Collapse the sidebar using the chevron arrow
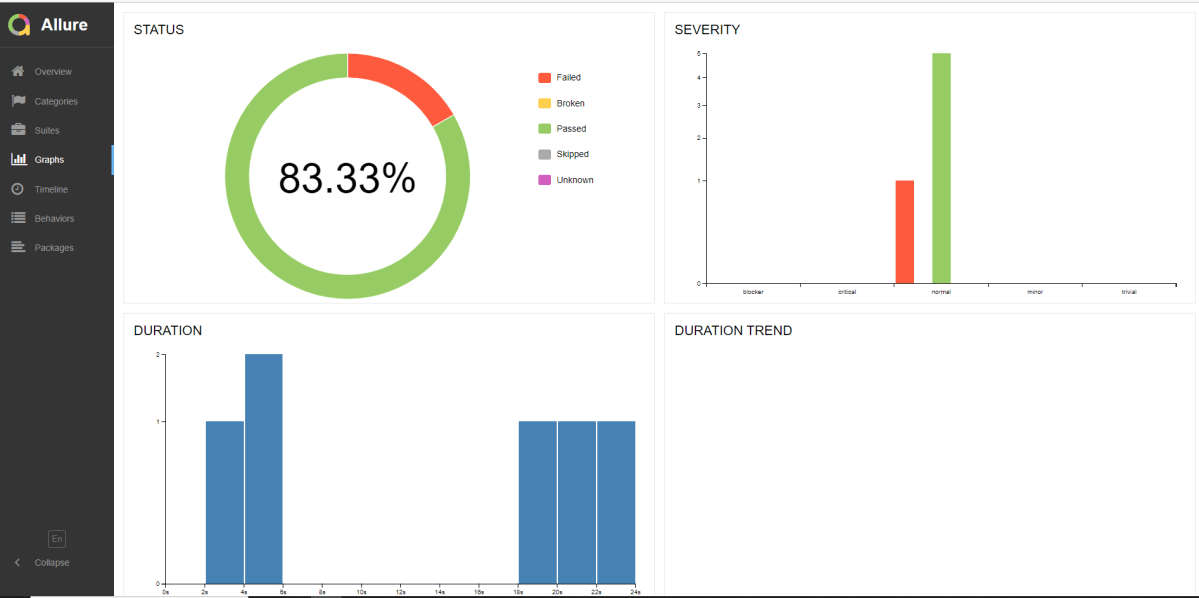The height and width of the screenshot is (598, 1199). click(17, 563)
